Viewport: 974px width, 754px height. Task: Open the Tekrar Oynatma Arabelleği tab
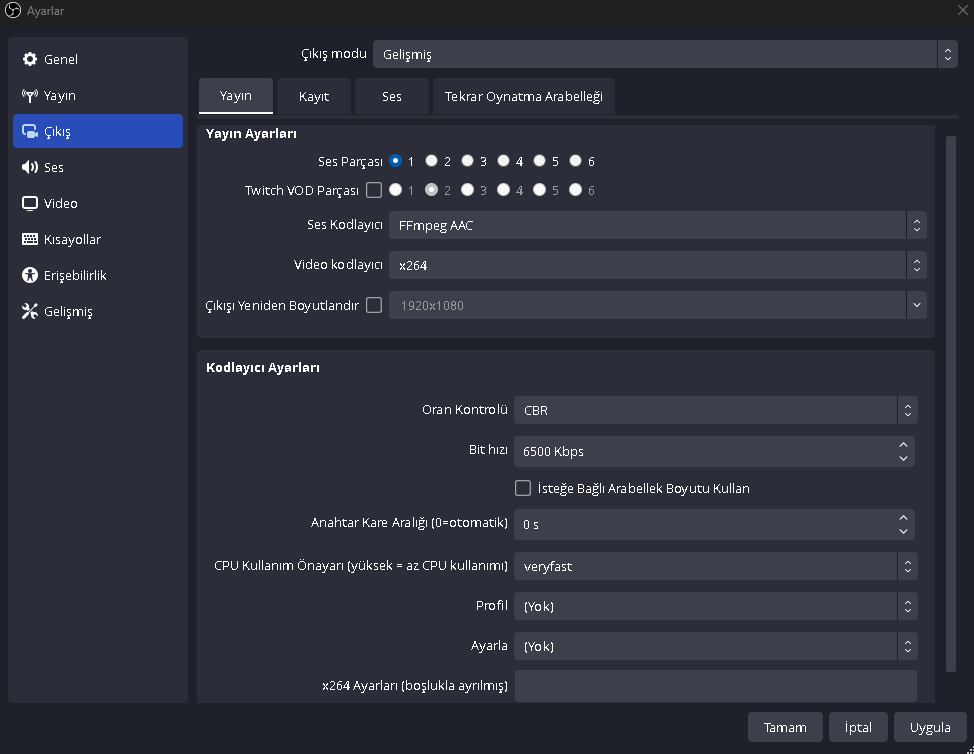(x=523, y=97)
